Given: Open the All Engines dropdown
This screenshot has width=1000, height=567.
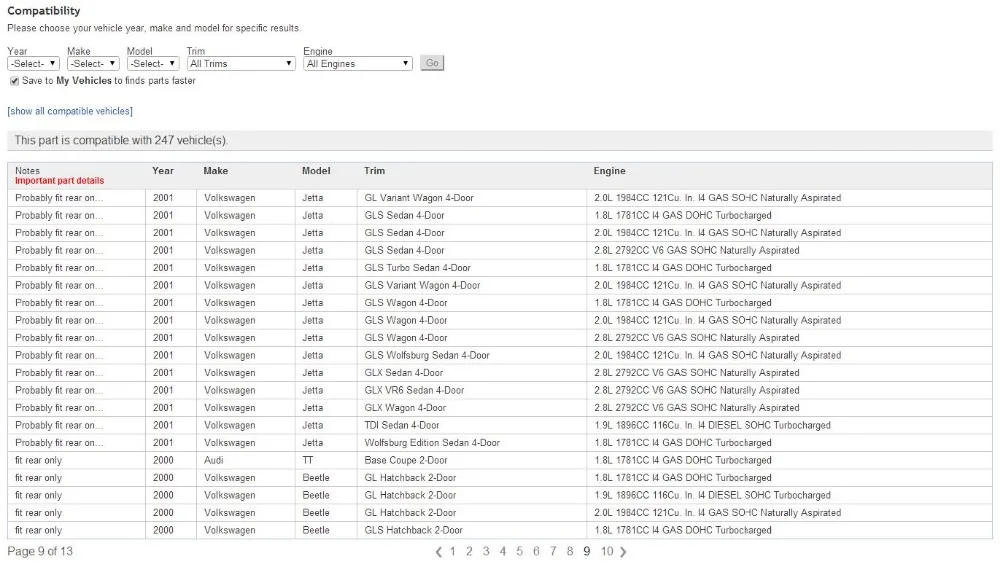Looking at the screenshot, I should (358, 64).
